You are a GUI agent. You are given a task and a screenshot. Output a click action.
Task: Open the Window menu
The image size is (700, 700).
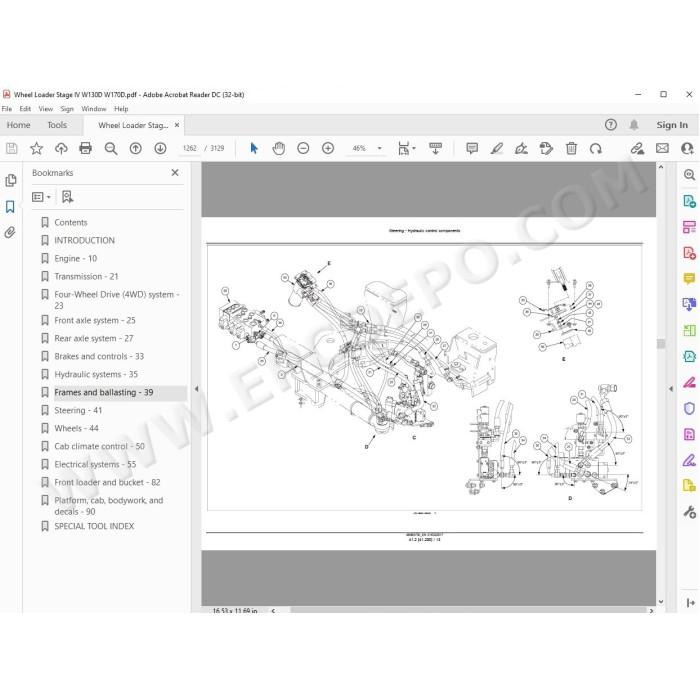pos(94,109)
